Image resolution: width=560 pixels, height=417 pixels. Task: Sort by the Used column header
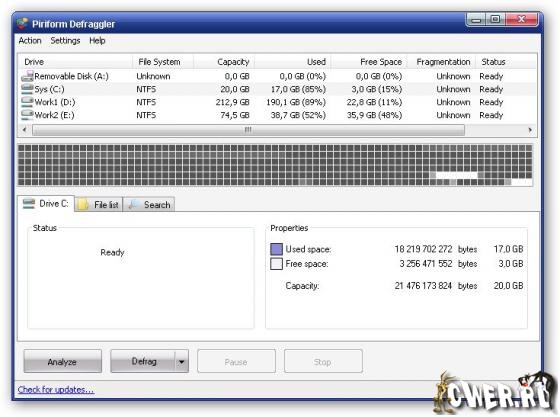pos(293,62)
